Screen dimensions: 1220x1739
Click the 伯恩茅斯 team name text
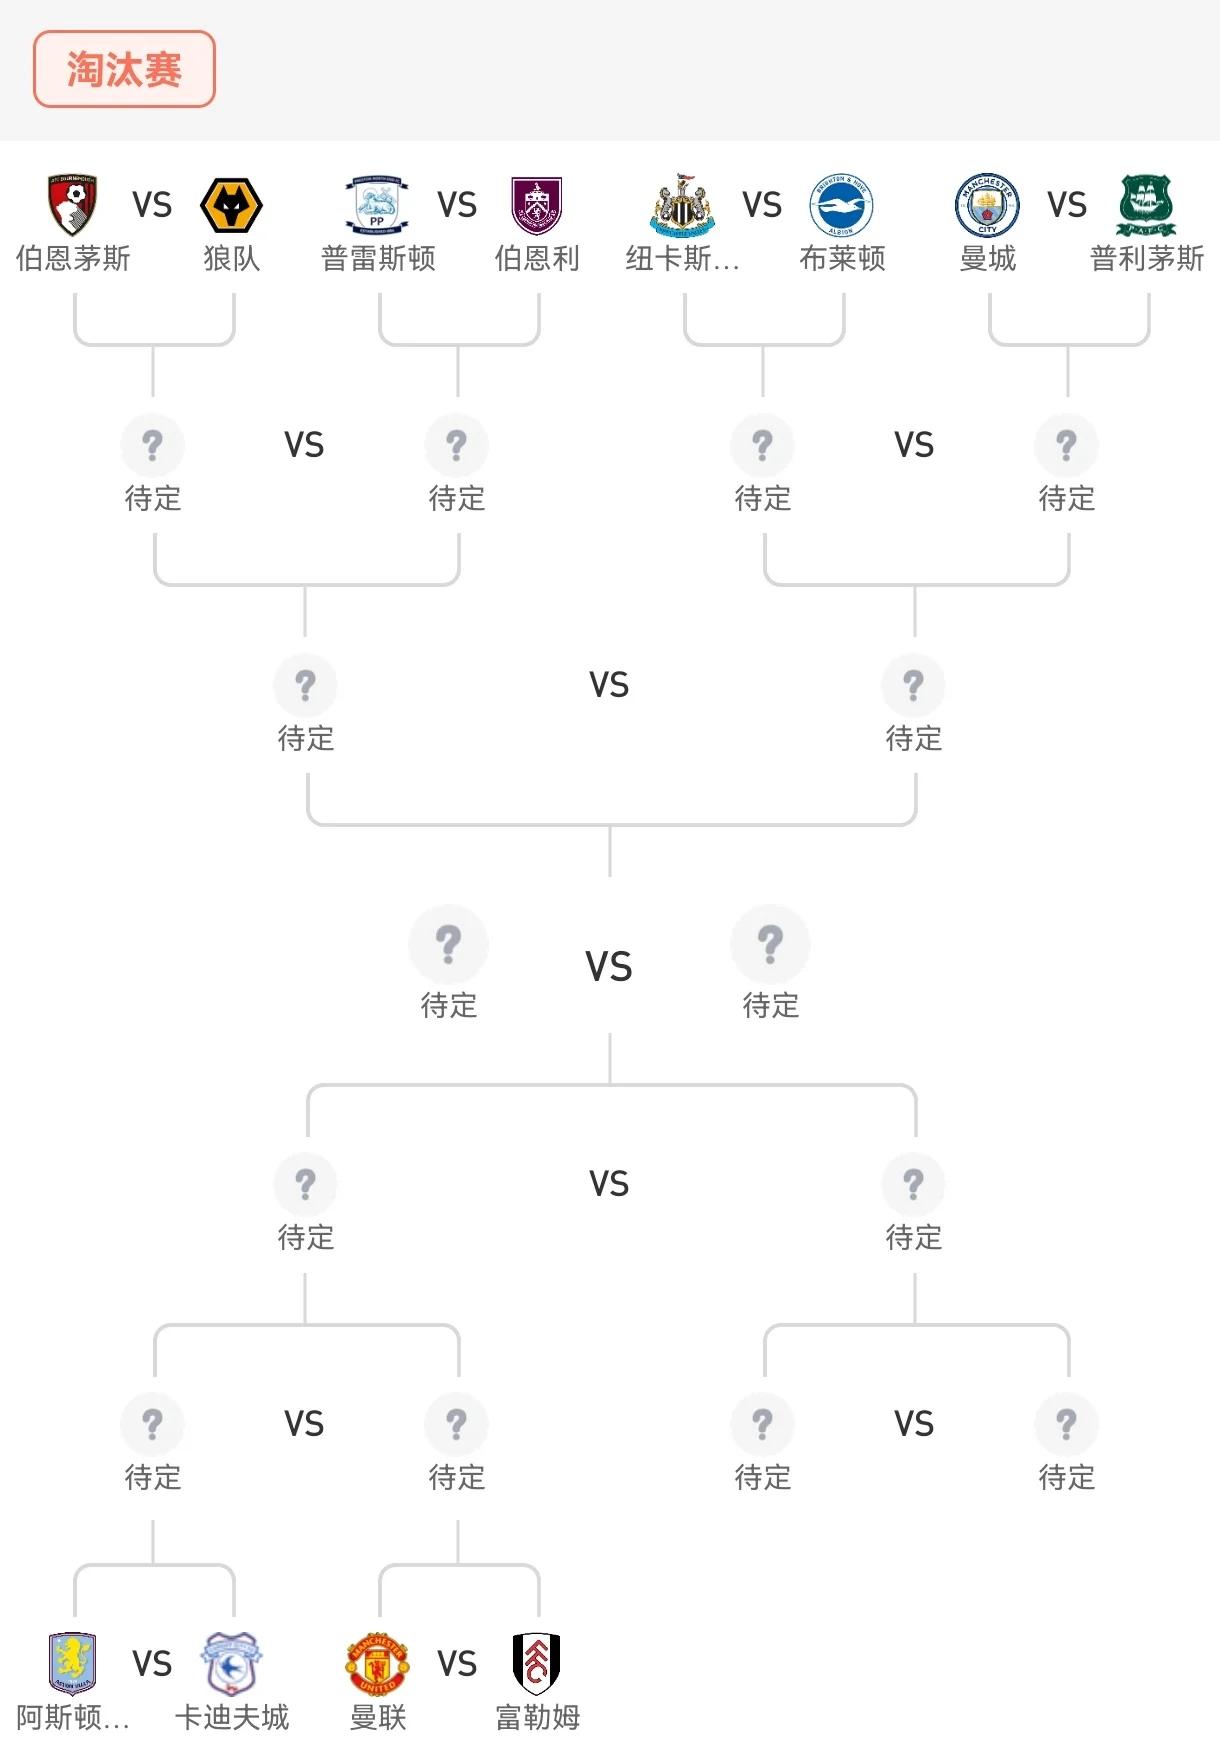(72, 257)
